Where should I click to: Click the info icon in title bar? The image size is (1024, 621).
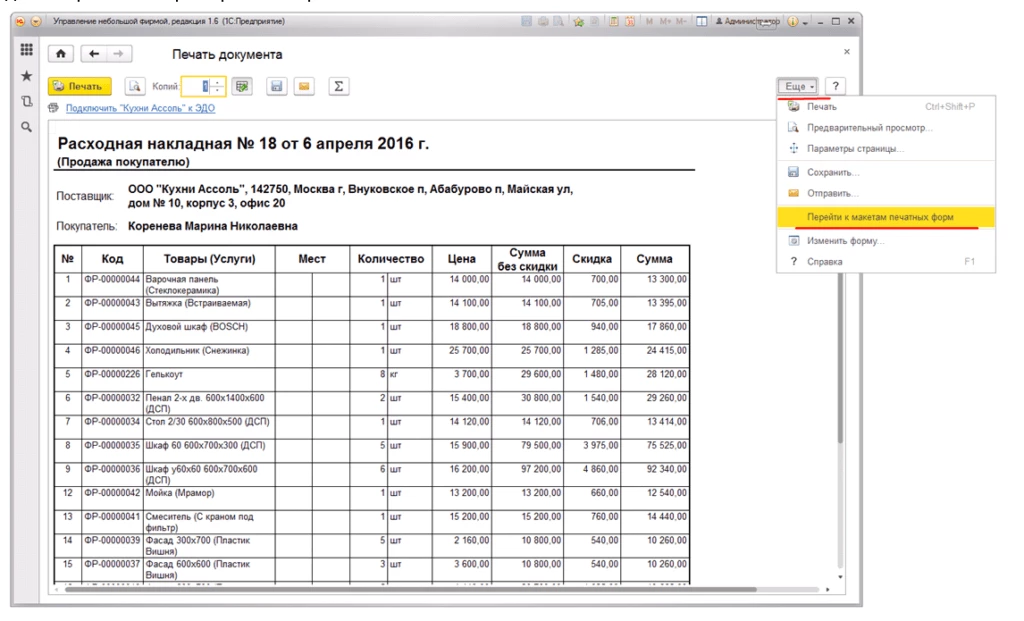pyautogui.click(x=792, y=22)
